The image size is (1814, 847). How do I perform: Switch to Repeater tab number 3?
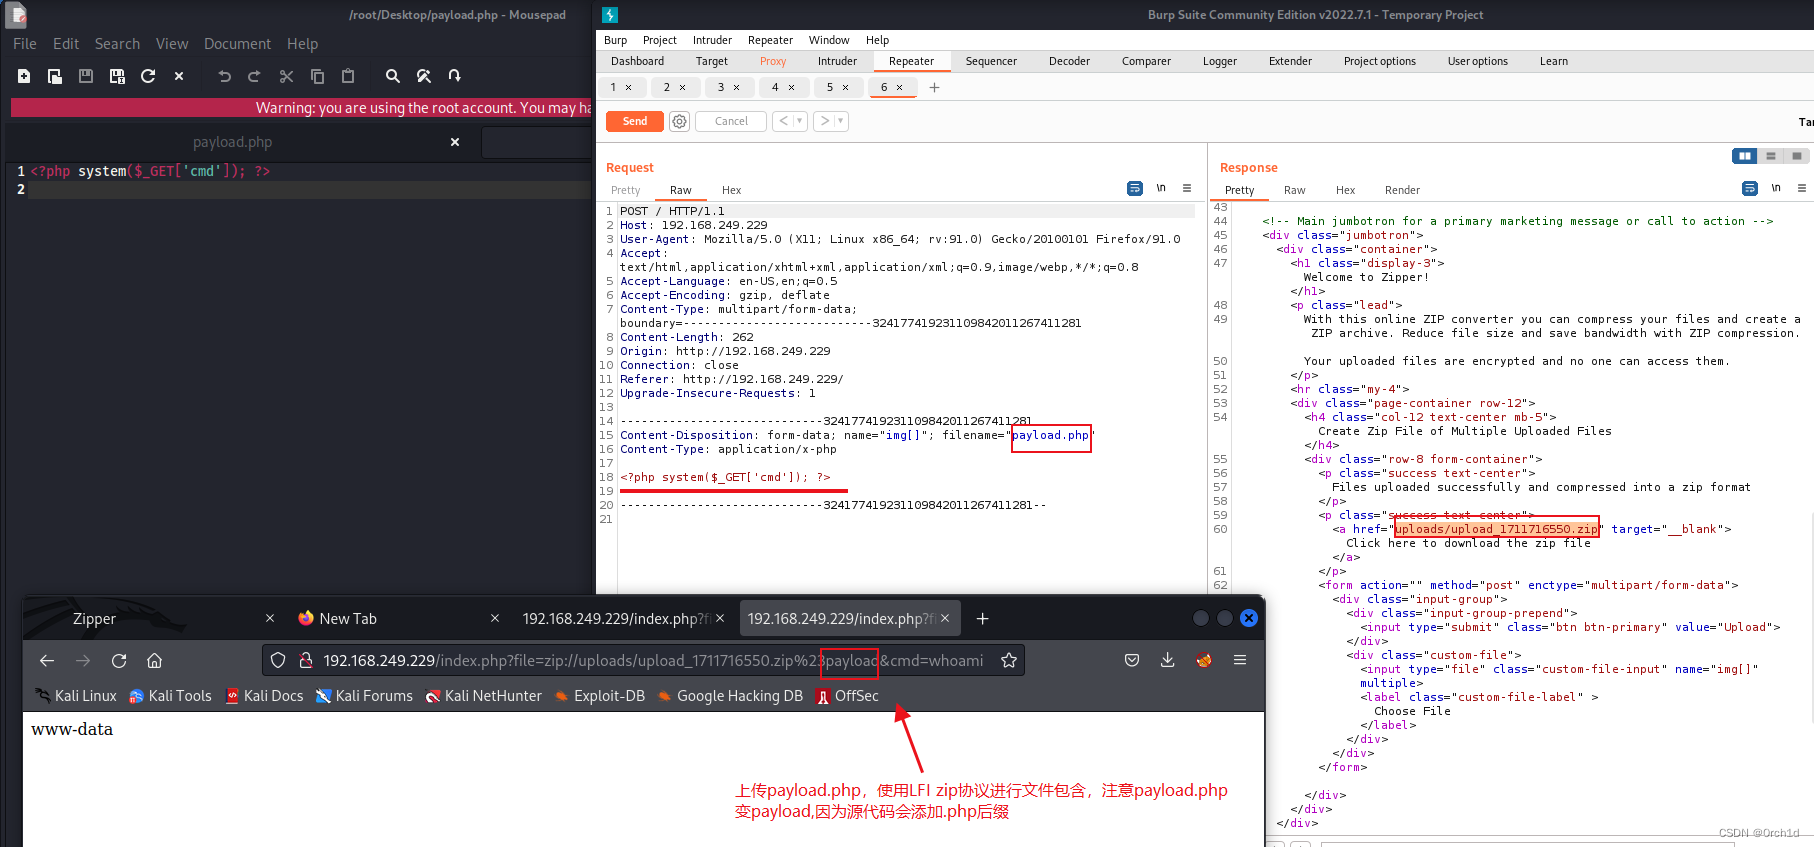pos(720,87)
